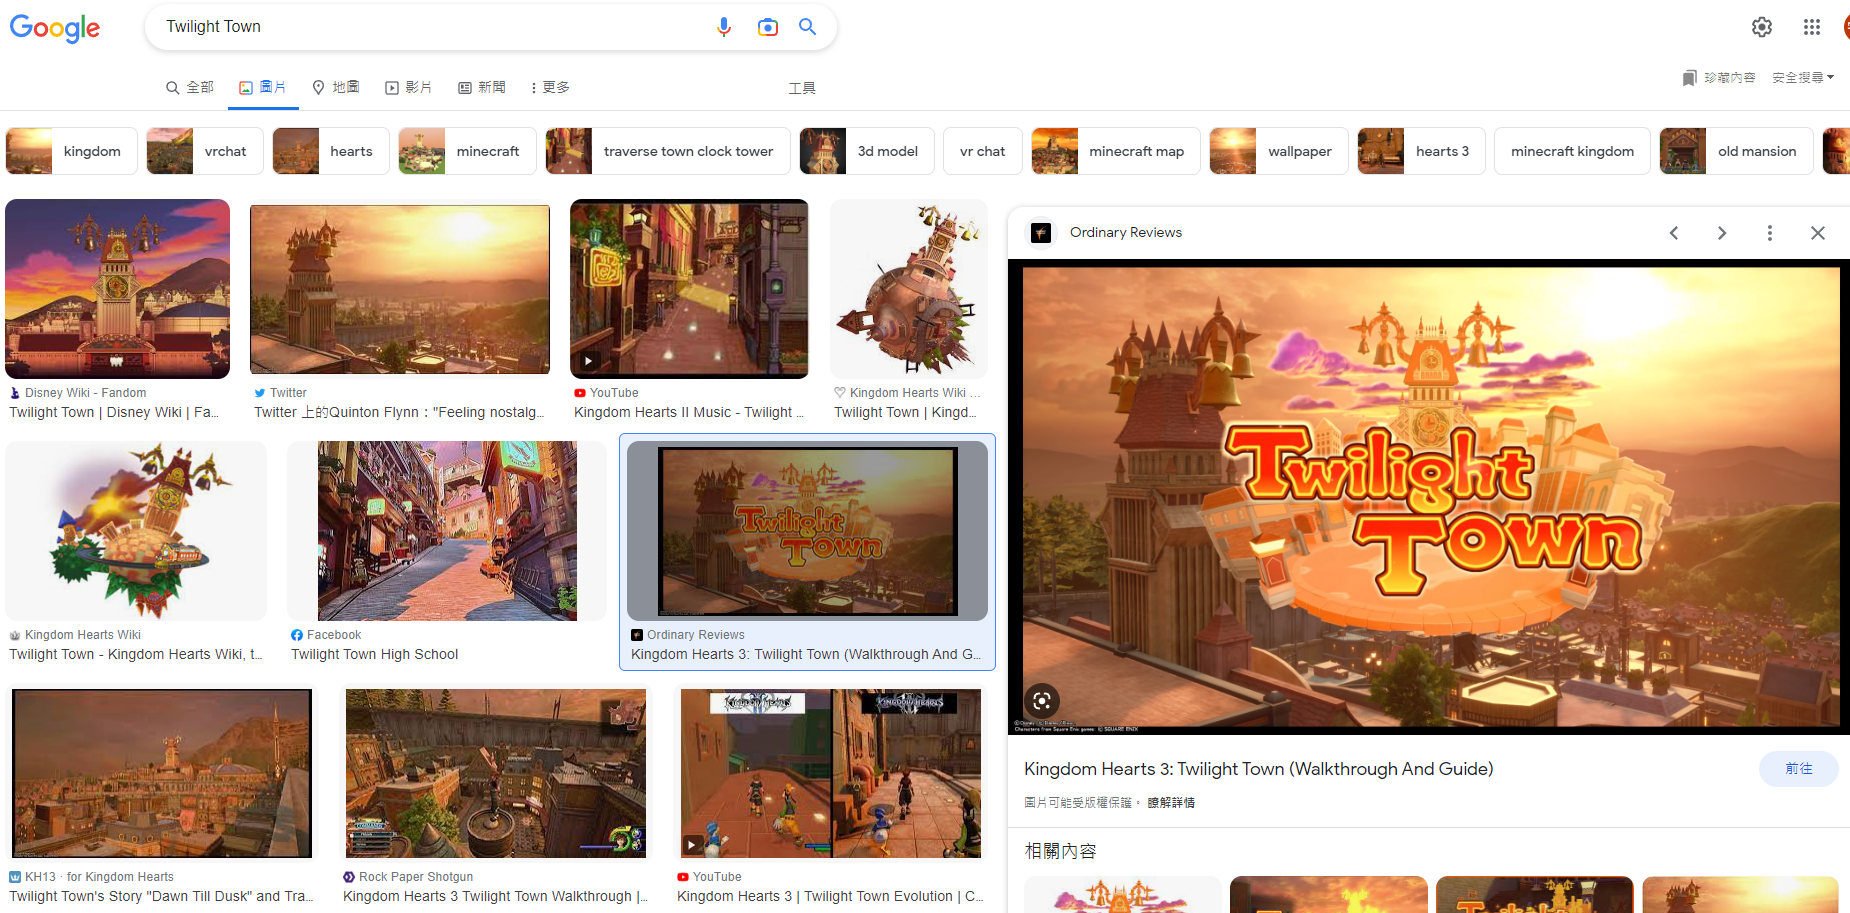Show next image in preview panel

tap(1722, 233)
